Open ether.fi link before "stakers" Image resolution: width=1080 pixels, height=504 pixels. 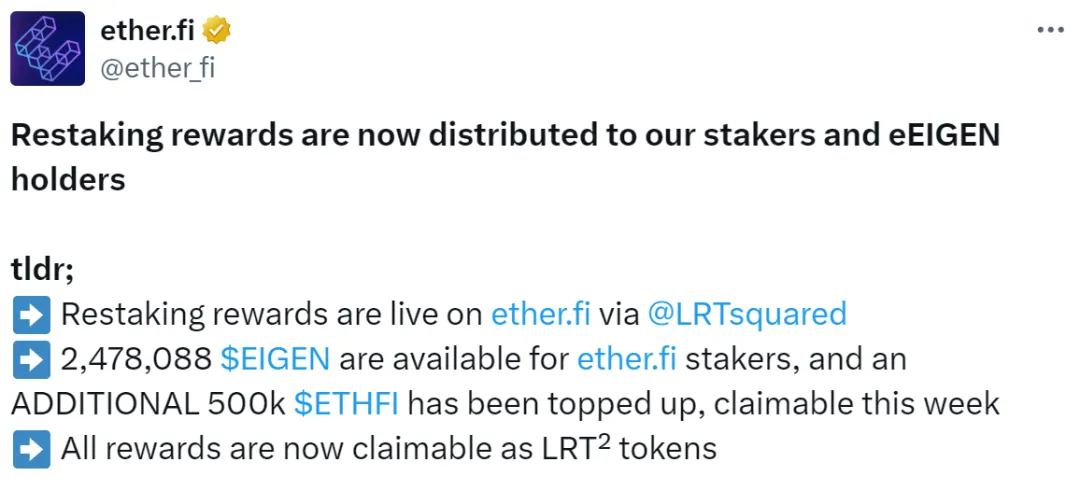(x=627, y=359)
